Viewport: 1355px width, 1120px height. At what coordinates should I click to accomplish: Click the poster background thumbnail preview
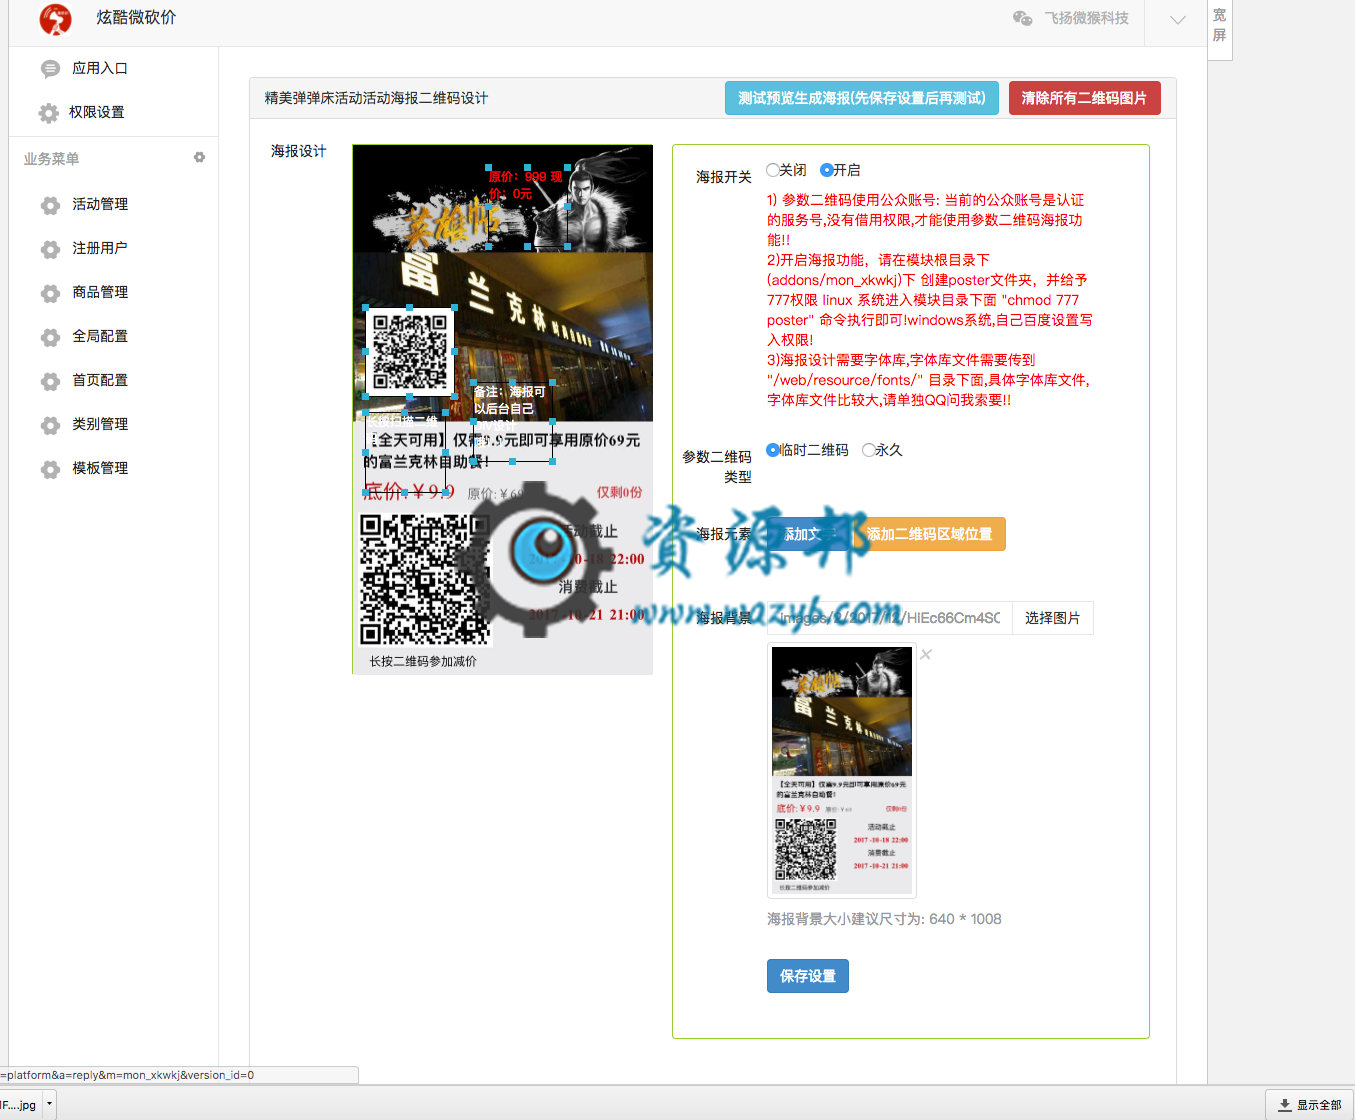[x=842, y=771]
